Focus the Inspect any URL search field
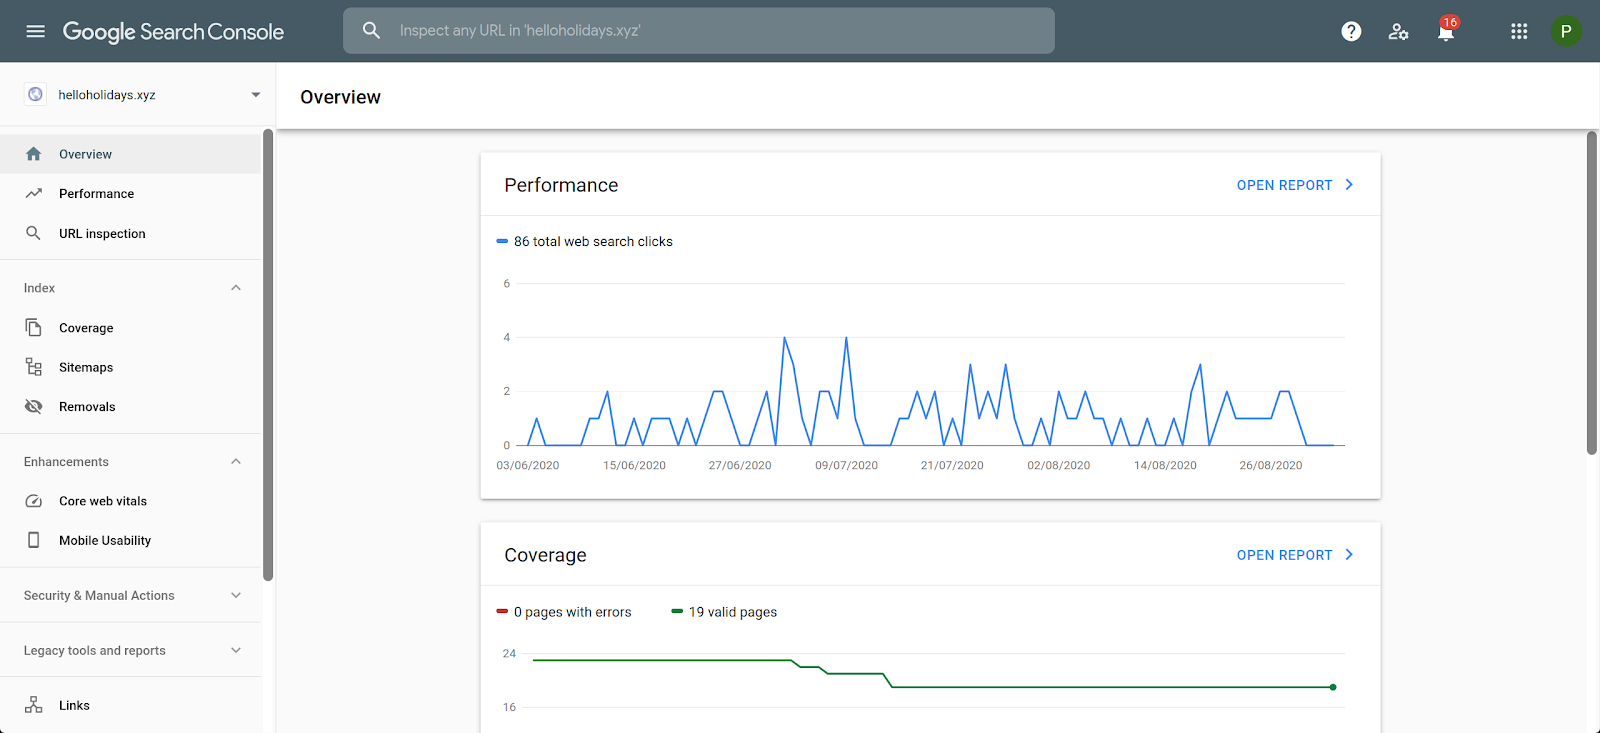 pyautogui.click(x=698, y=31)
